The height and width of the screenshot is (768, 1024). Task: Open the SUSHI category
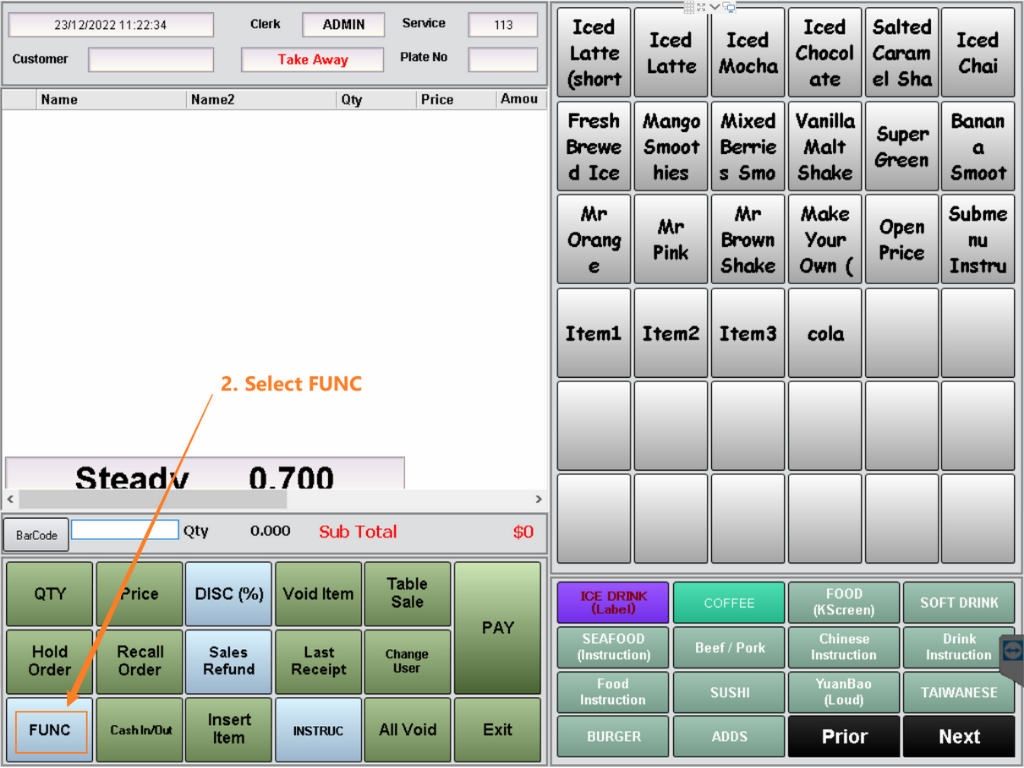(729, 692)
